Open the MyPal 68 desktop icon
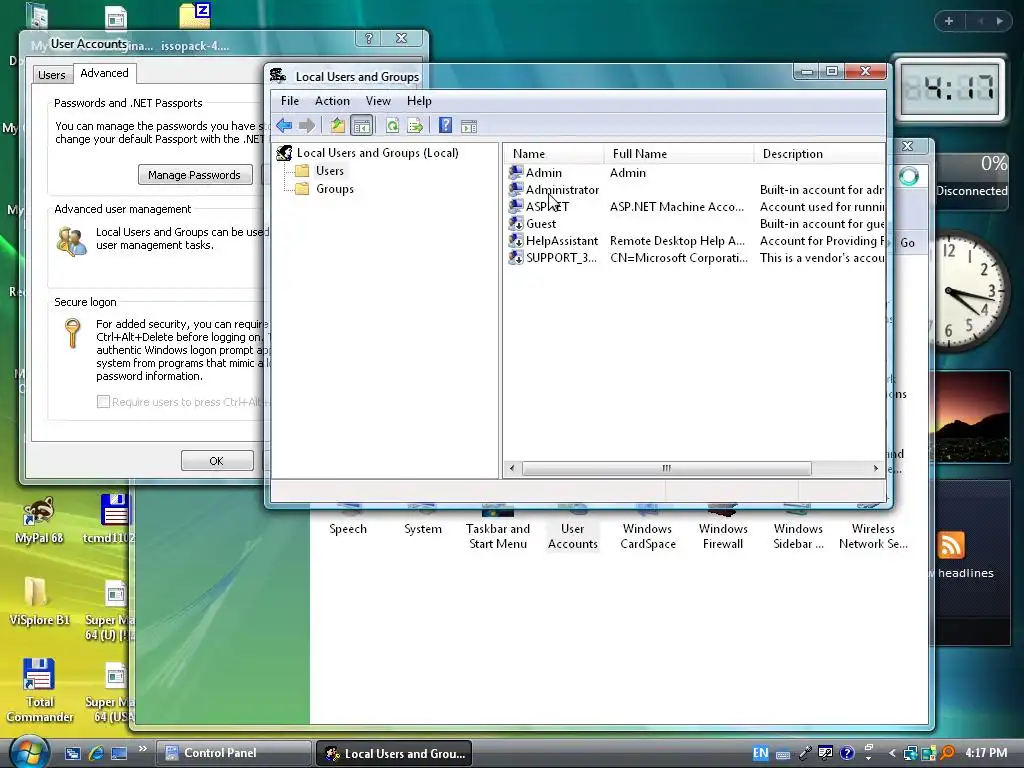 39,520
